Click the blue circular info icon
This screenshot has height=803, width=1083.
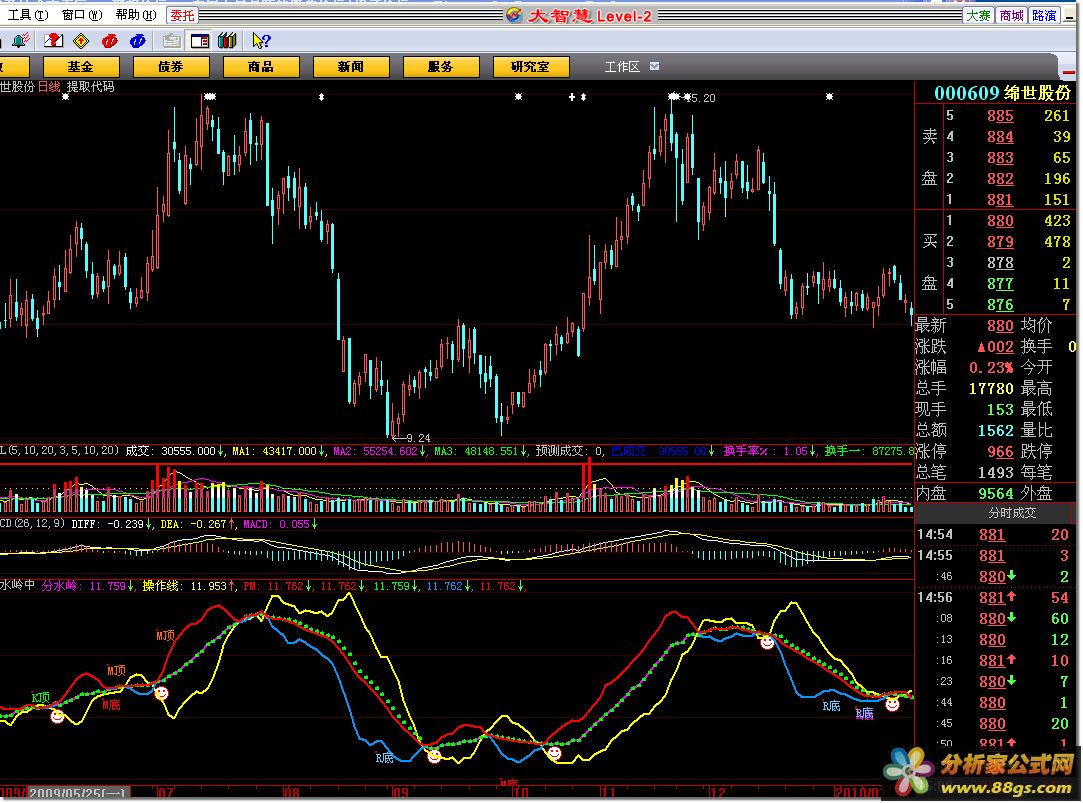138,41
